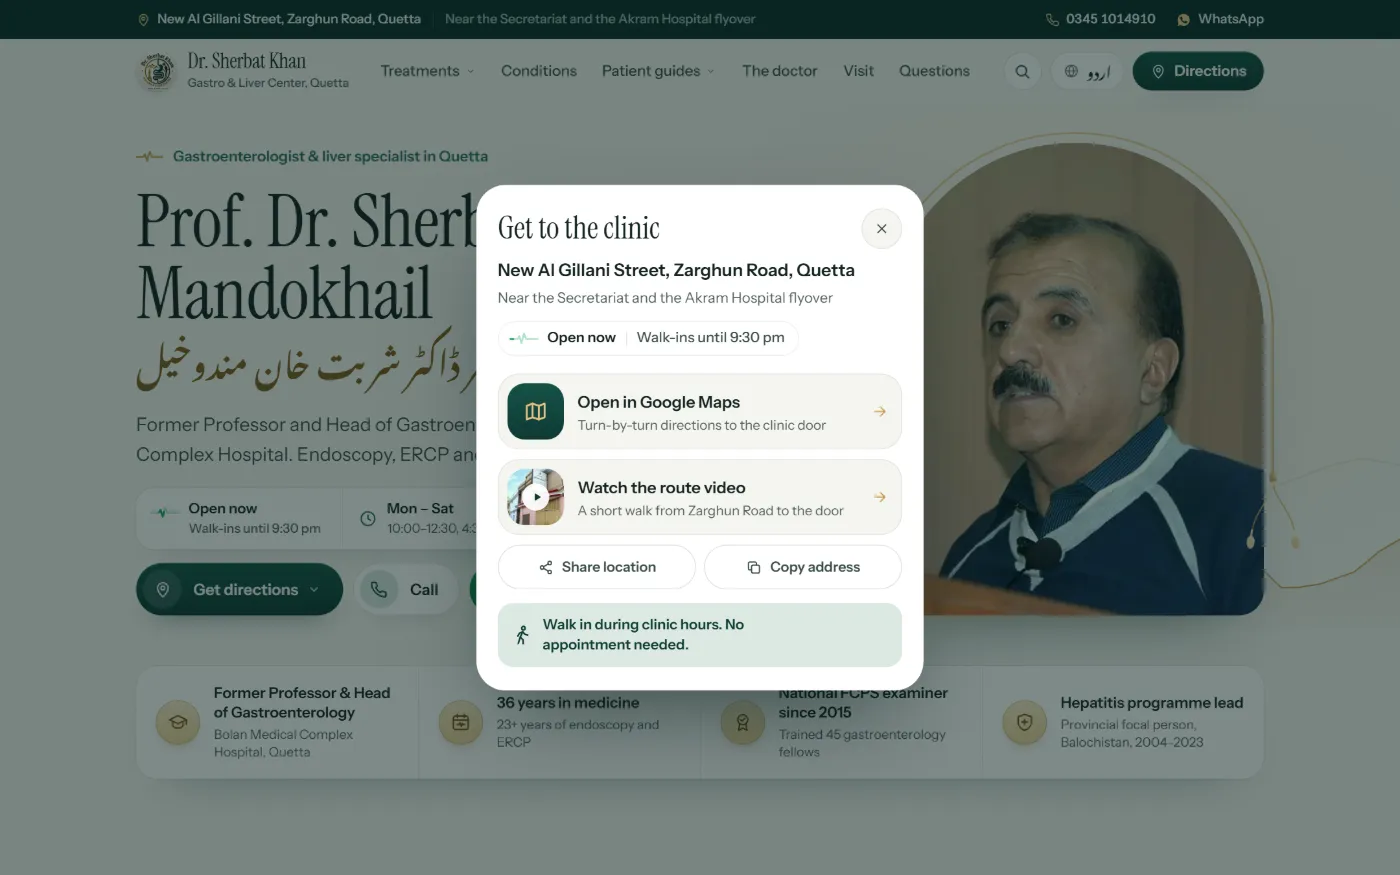Click Walk-ins until 9:30 pm in dialog
Image resolution: width=1400 pixels, height=875 pixels.
(711, 338)
